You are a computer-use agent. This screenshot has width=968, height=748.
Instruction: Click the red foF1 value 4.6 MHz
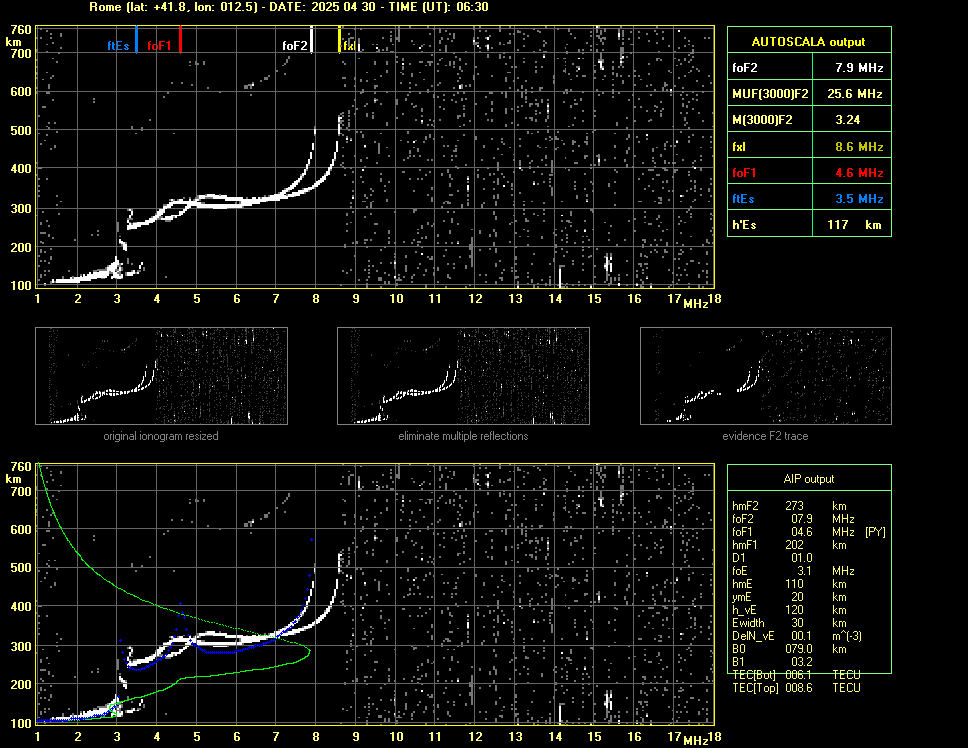(x=859, y=173)
